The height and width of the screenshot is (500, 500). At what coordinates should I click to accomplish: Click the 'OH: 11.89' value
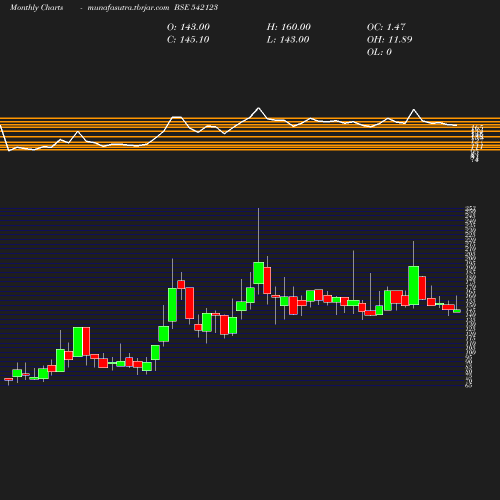tap(390, 40)
